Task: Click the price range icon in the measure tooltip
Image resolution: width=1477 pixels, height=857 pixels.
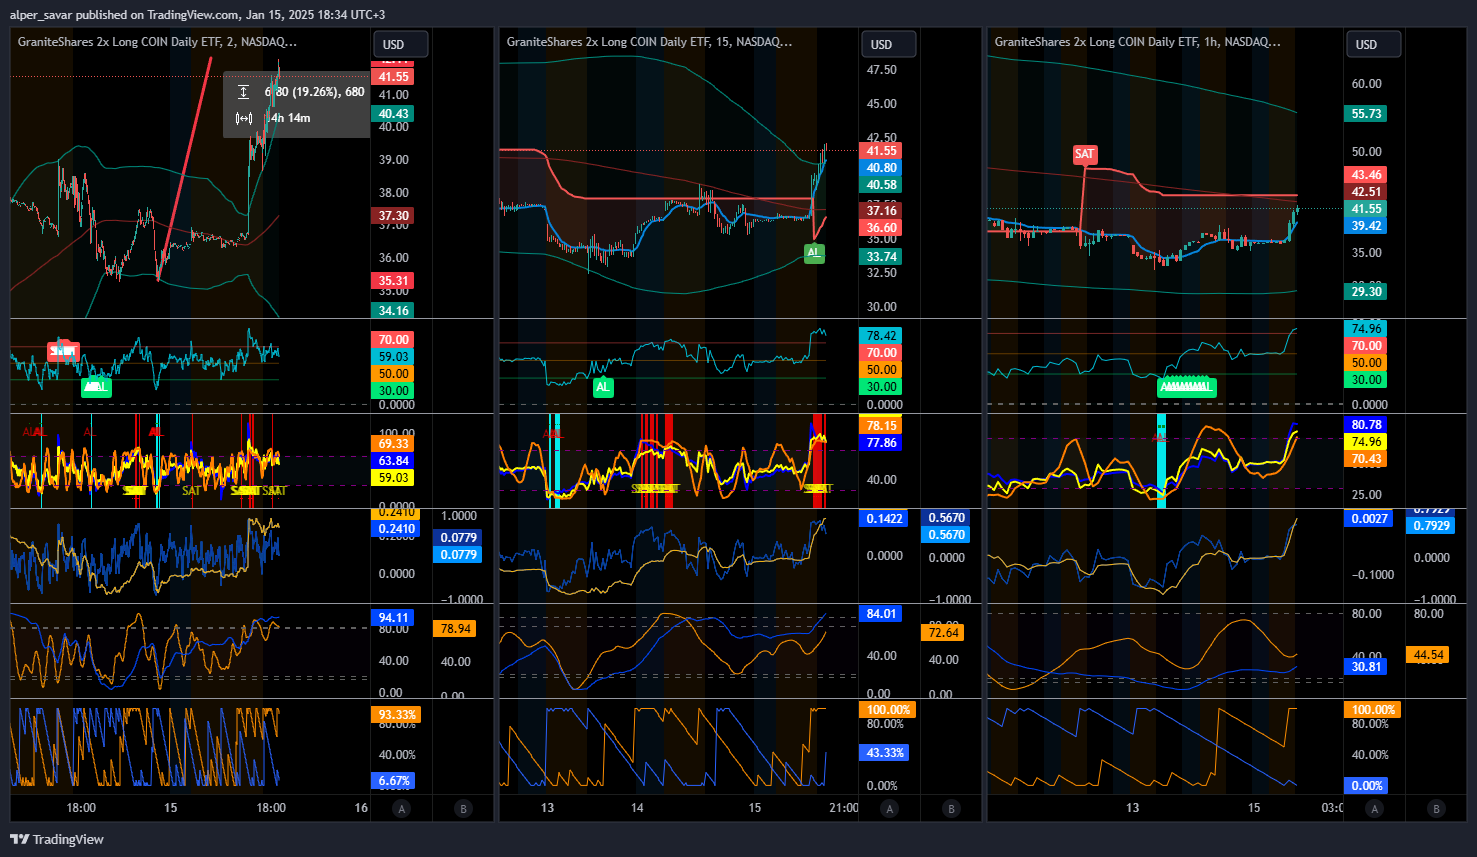Action: pyautogui.click(x=243, y=92)
